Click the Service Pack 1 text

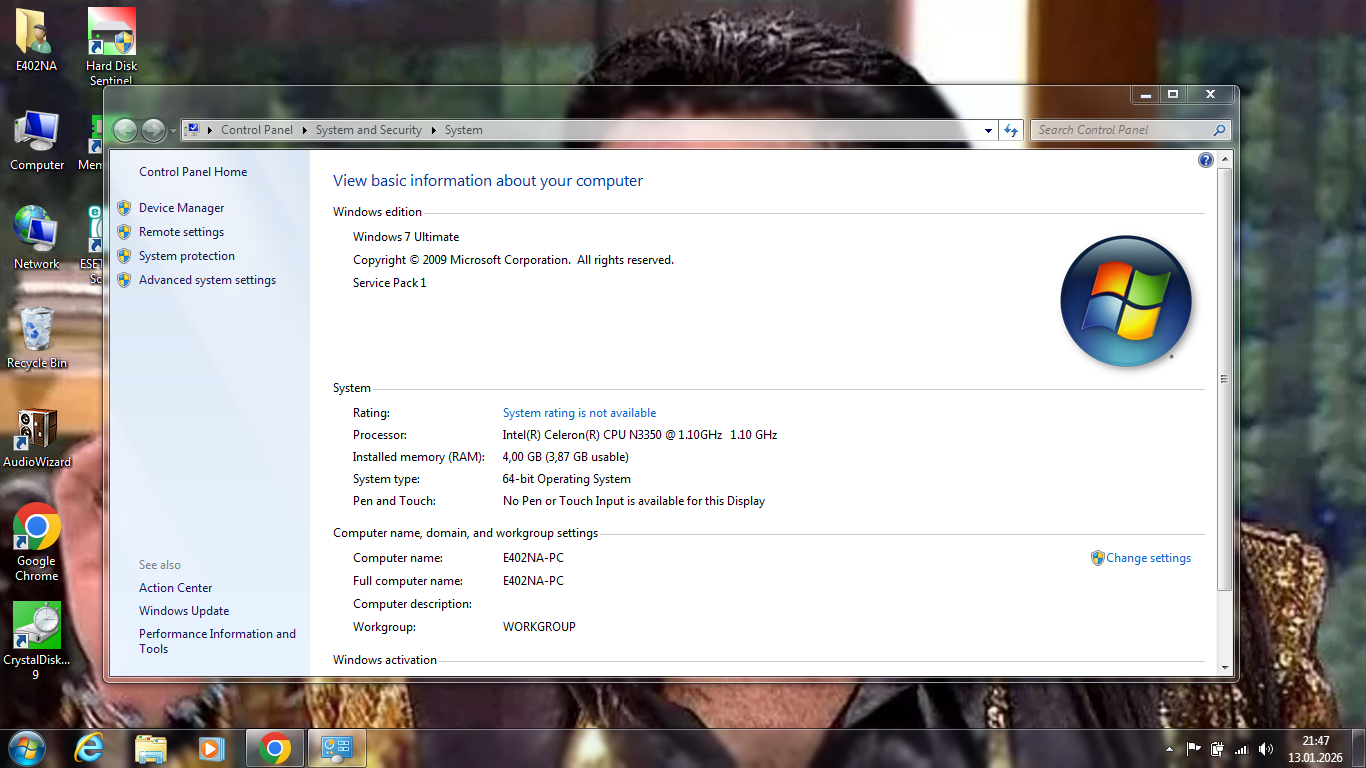[389, 283]
